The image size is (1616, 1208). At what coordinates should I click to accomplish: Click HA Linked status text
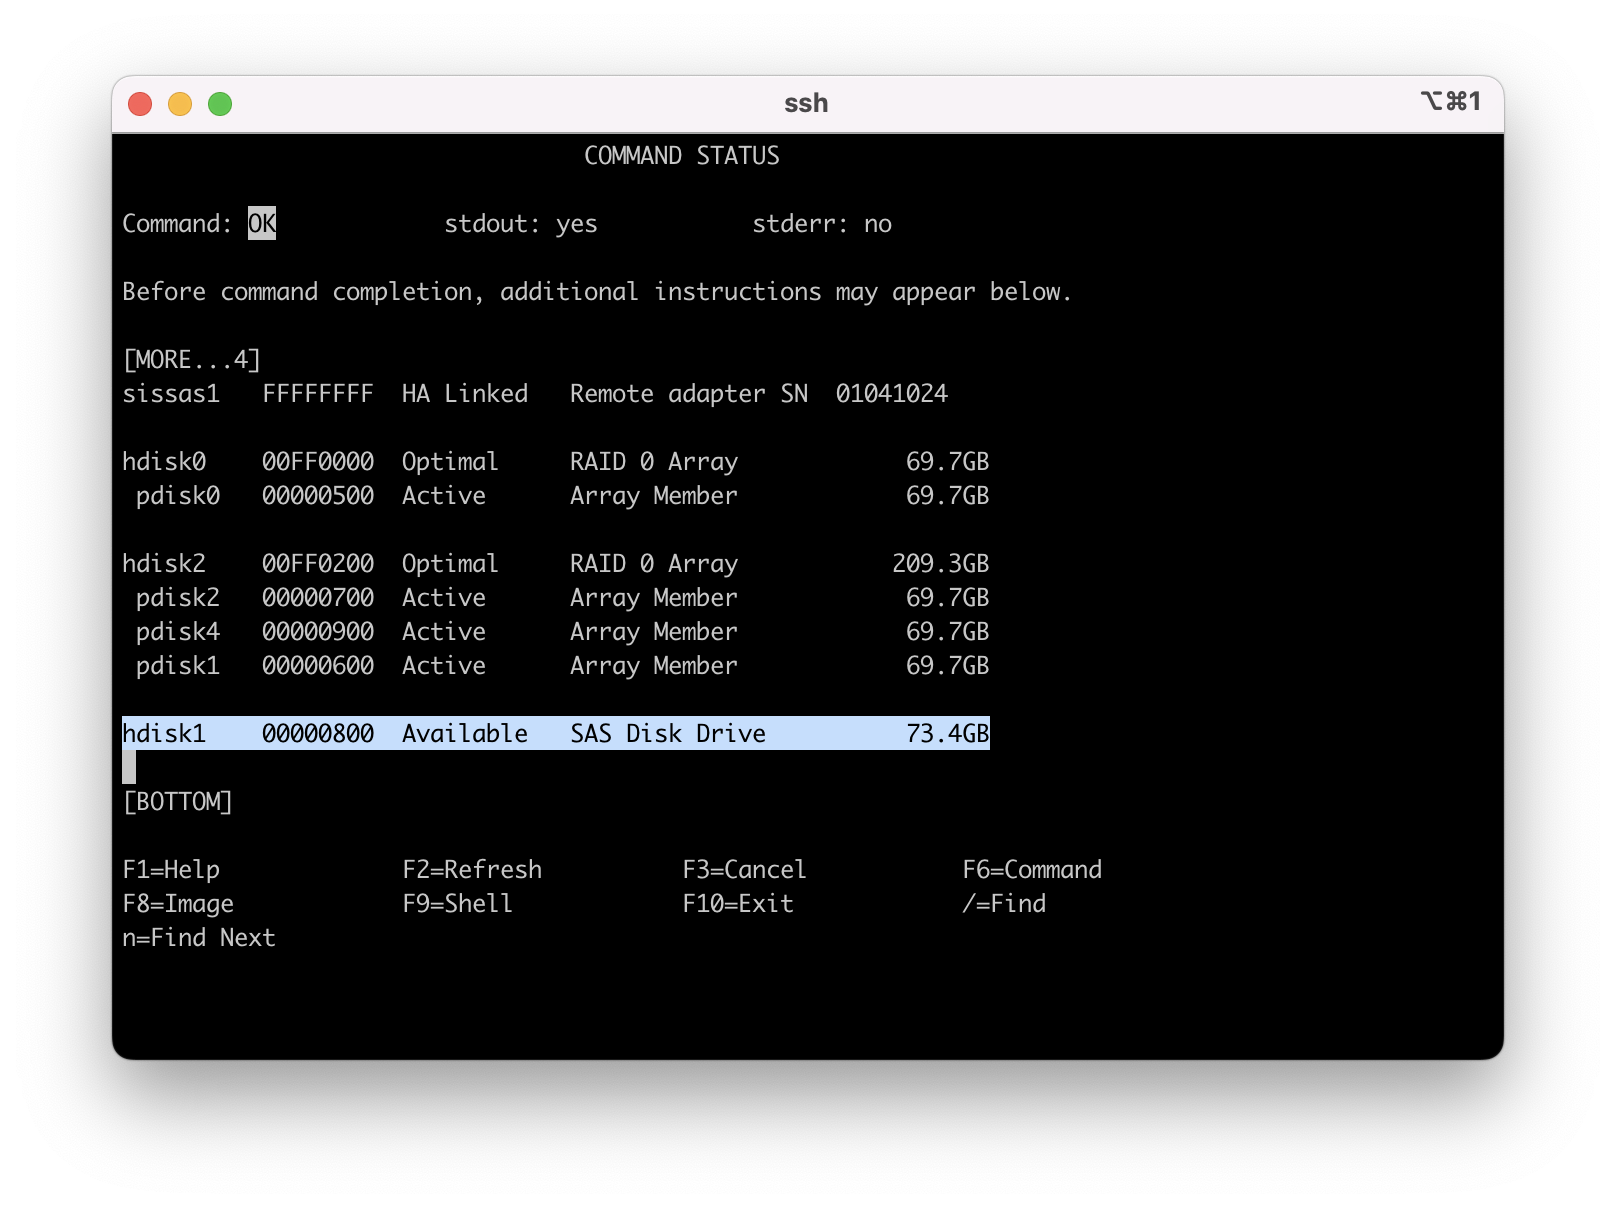[x=465, y=394]
